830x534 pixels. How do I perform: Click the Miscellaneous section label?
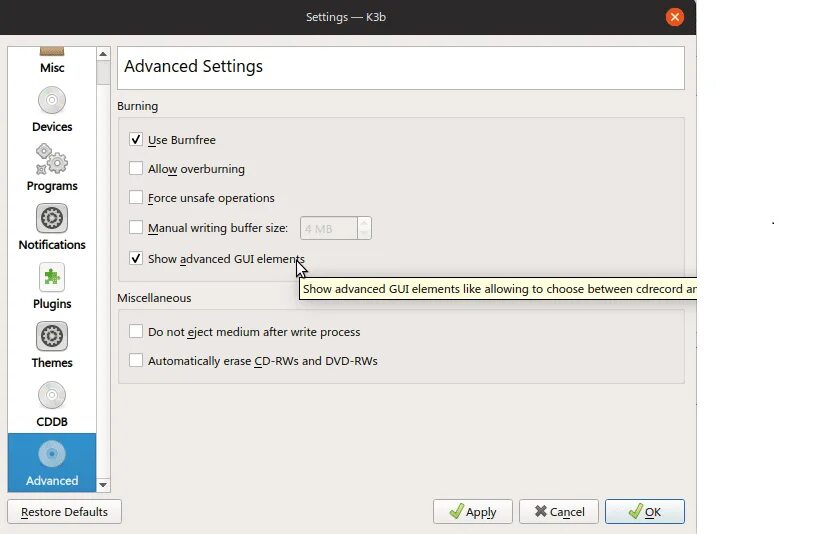(x=154, y=298)
